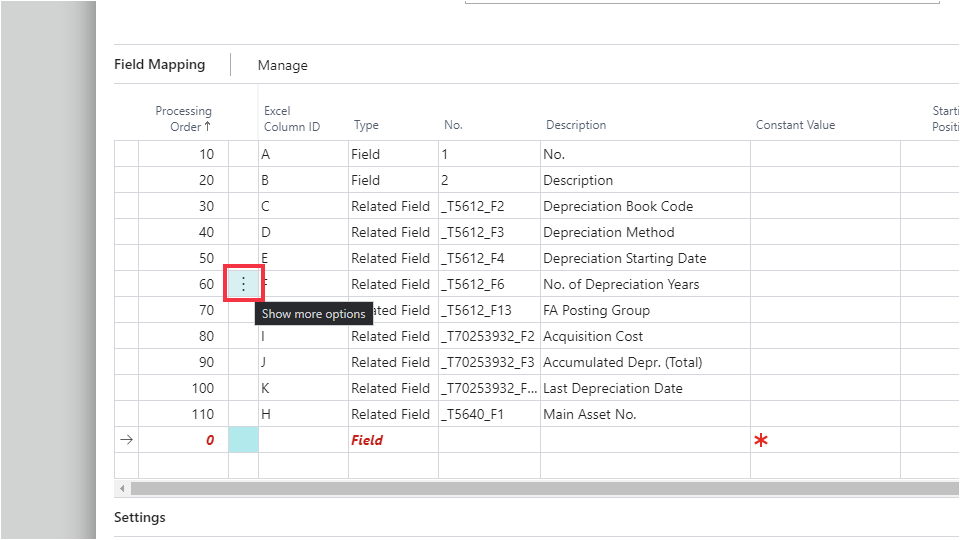The image size is (960, 540).
Task: Click the new-row arrow indicator
Action: pos(126,440)
